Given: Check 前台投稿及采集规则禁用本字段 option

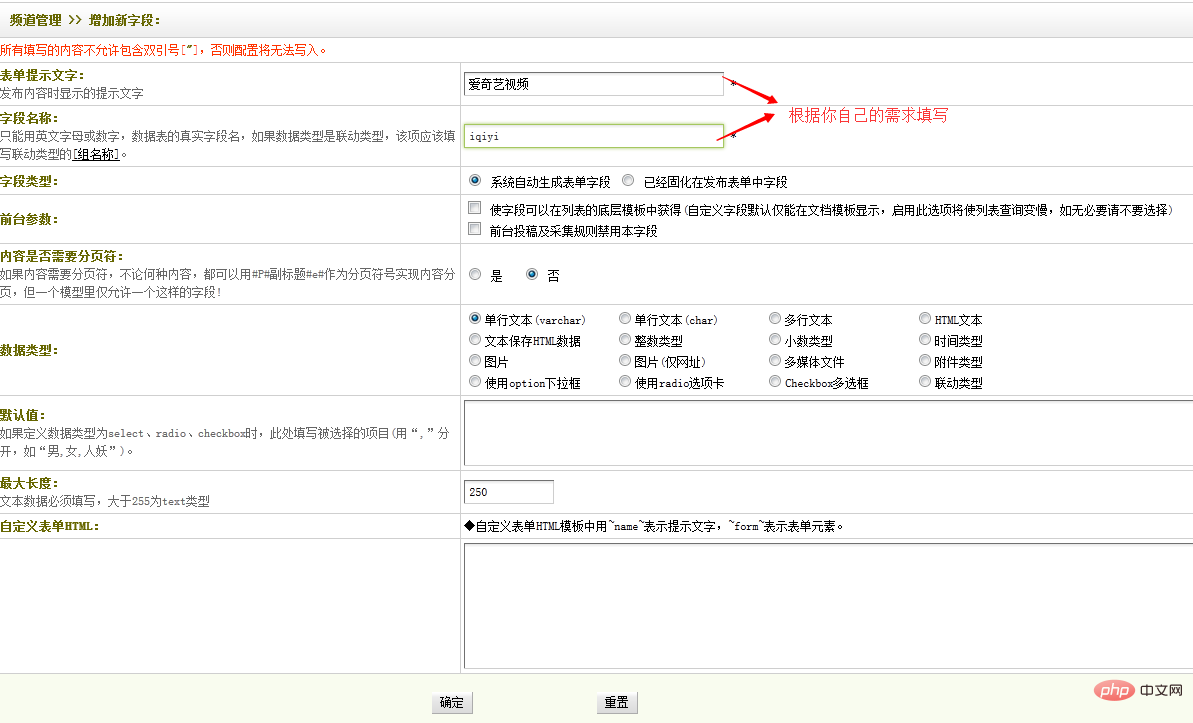Looking at the screenshot, I should coord(475,229).
